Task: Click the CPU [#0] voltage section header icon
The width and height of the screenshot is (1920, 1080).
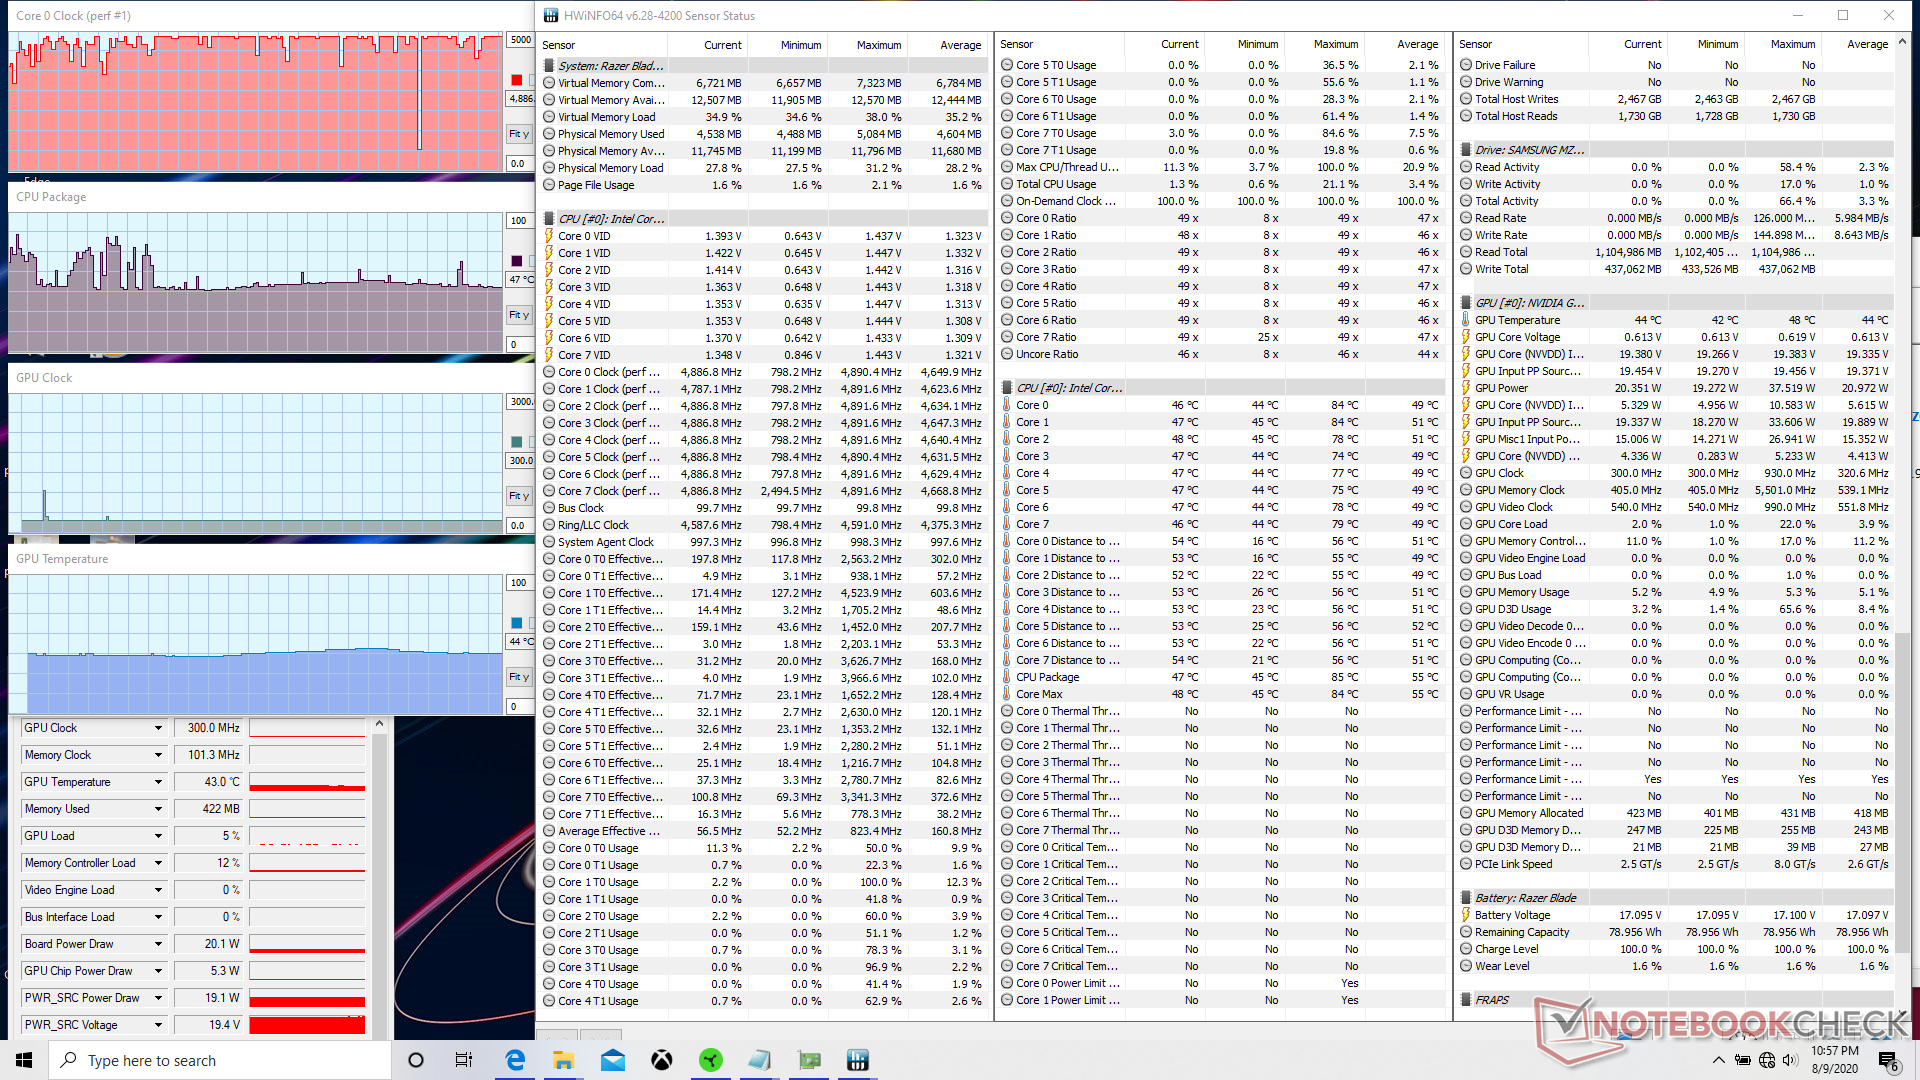Action: coord(549,219)
